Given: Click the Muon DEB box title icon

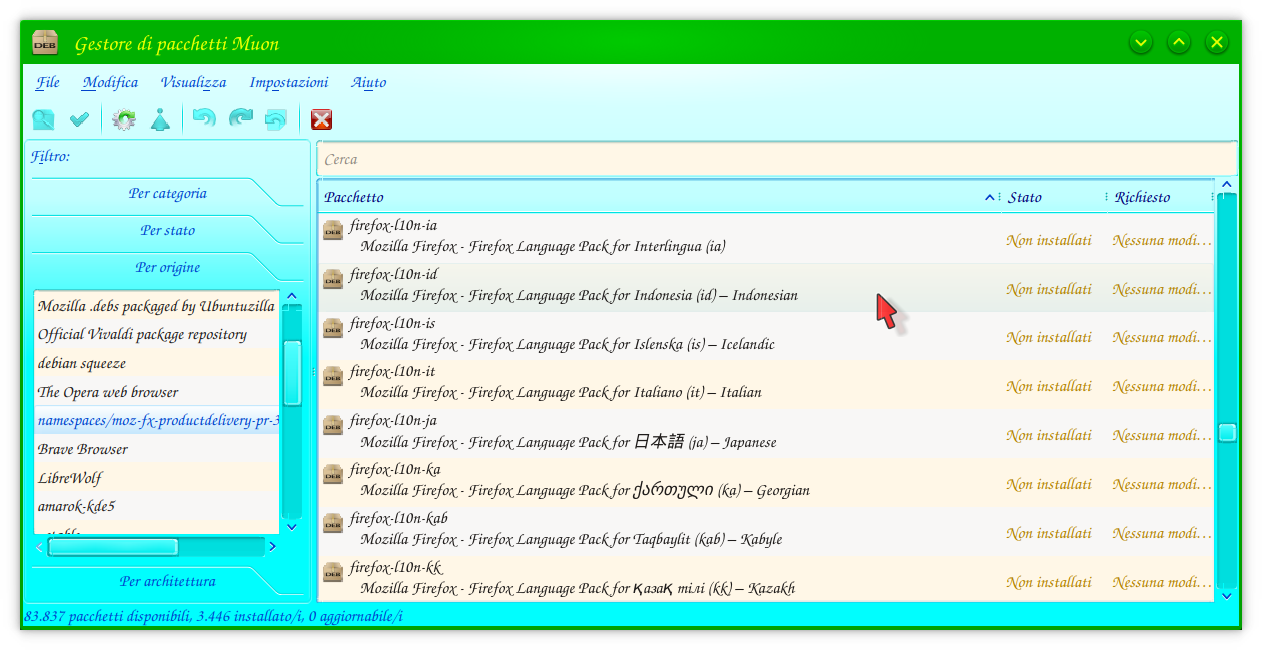Looking at the screenshot, I should (45, 43).
